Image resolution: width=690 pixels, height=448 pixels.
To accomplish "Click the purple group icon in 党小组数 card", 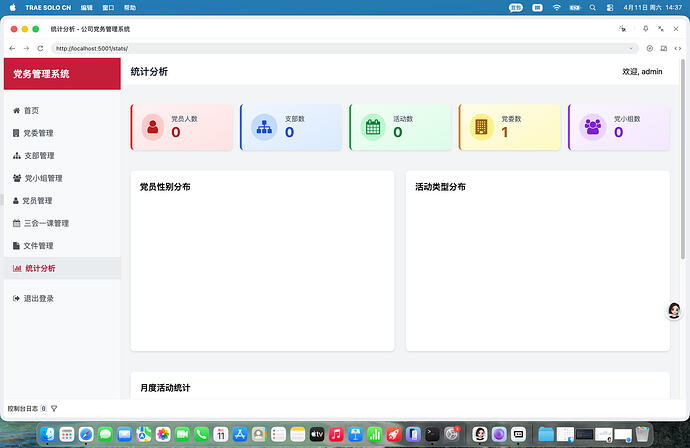I will pyautogui.click(x=592, y=127).
